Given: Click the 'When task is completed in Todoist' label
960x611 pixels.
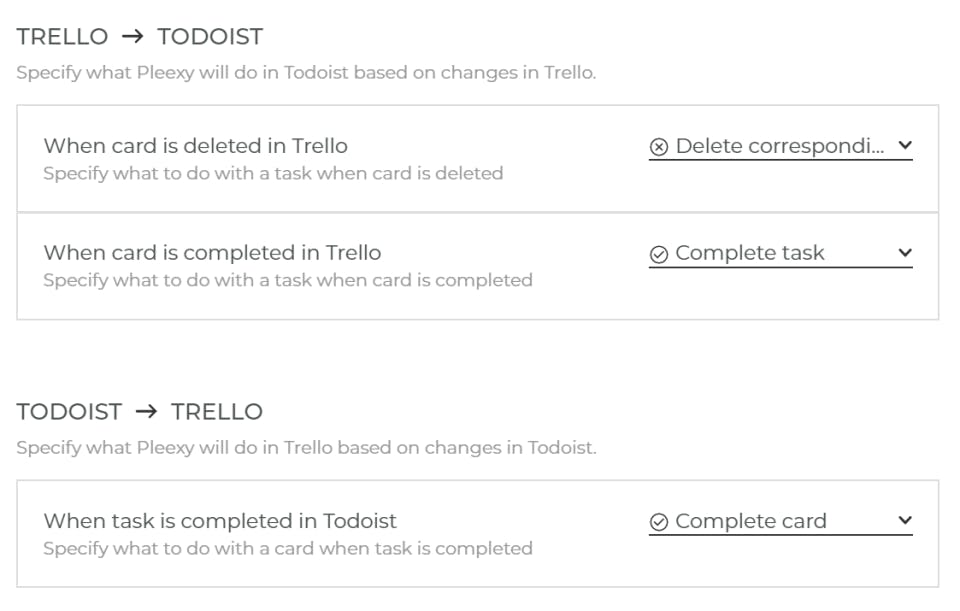Looking at the screenshot, I should point(220,521).
